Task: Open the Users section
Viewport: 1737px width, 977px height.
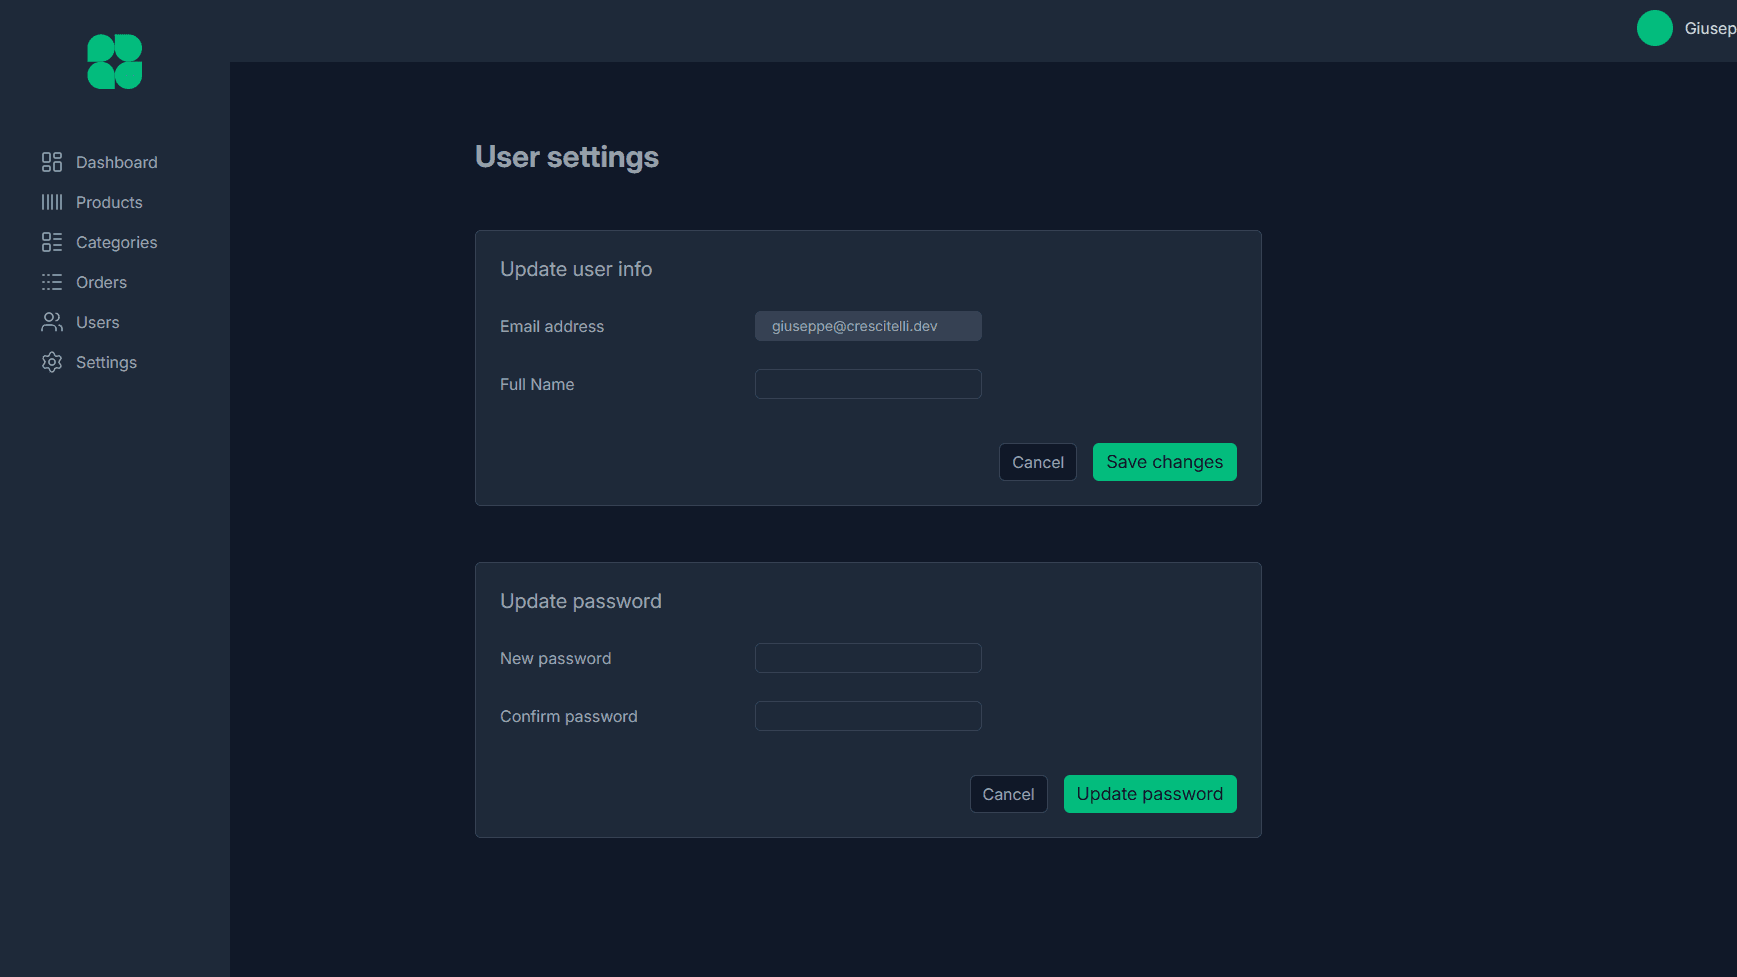Action: click(97, 321)
